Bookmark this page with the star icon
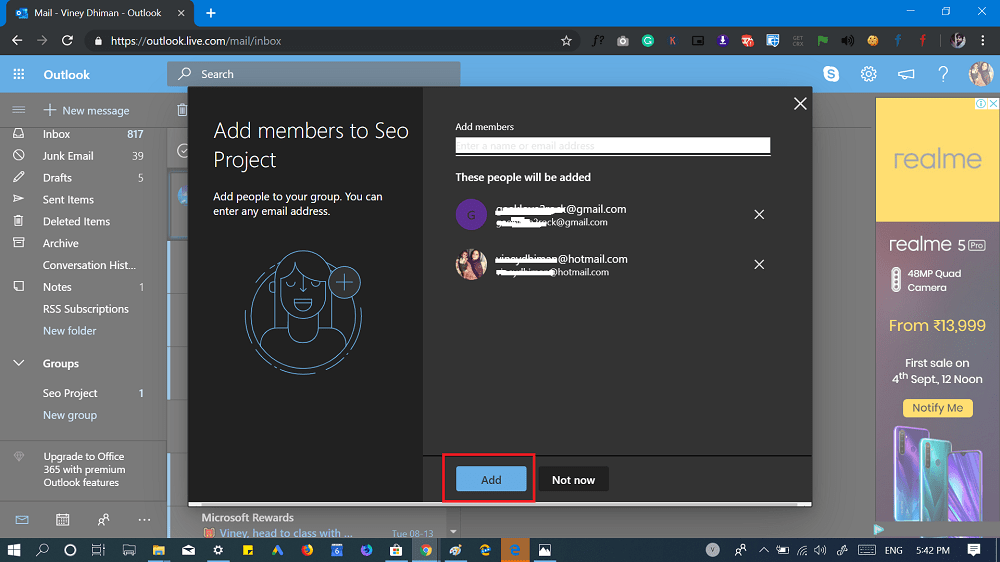The image size is (1000, 562). pos(566,41)
